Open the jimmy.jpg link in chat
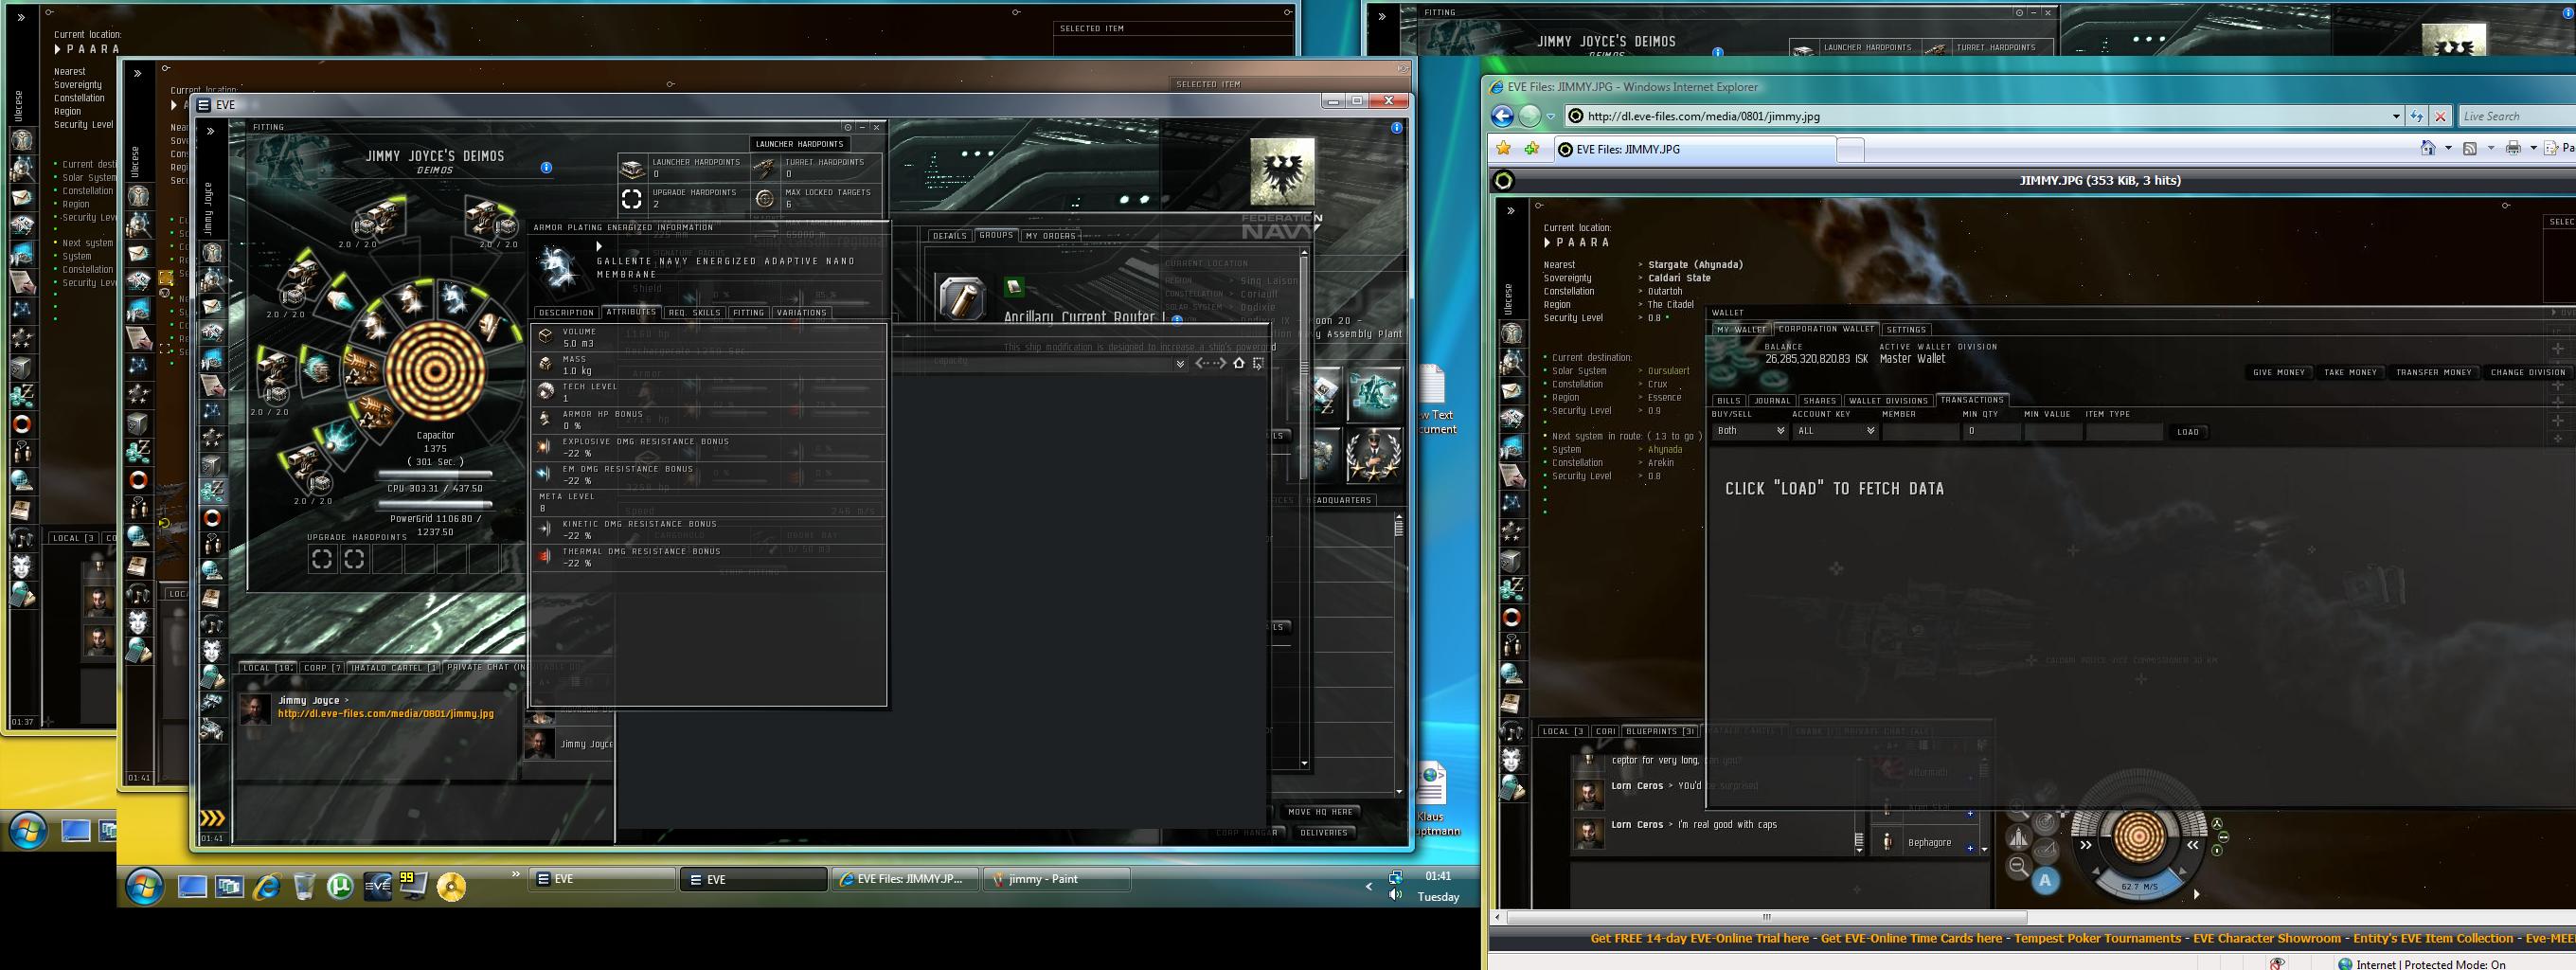The height and width of the screenshot is (970, 2576). point(386,714)
